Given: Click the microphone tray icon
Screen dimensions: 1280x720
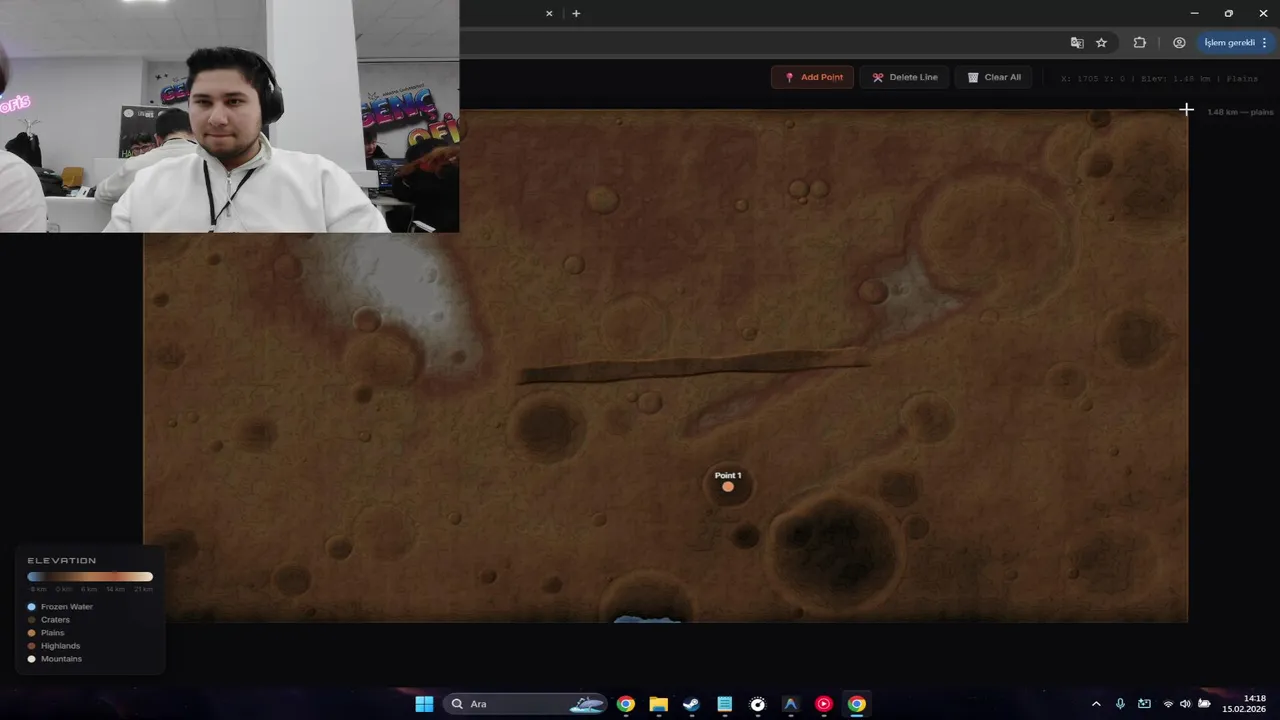Looking at the screenshot, I should click(x=1120, y=704).
